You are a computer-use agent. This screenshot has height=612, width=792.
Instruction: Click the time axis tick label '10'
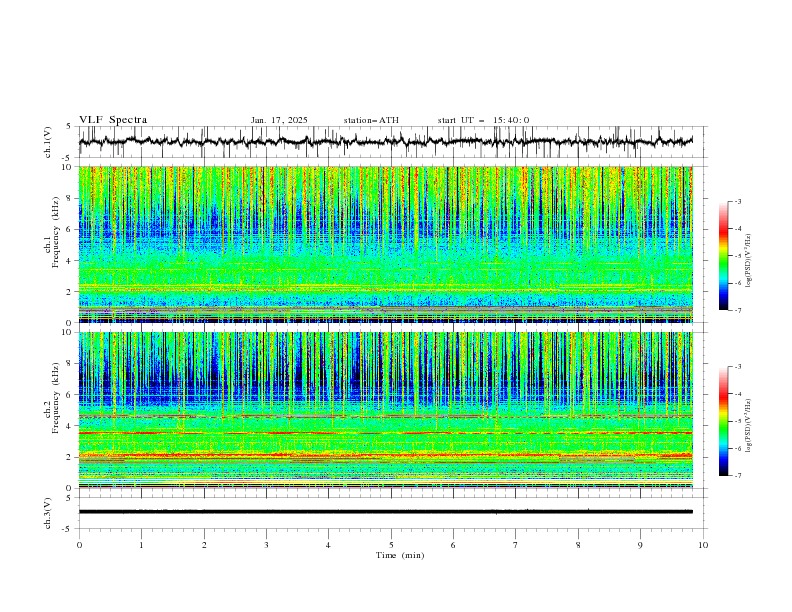[703, 545]
